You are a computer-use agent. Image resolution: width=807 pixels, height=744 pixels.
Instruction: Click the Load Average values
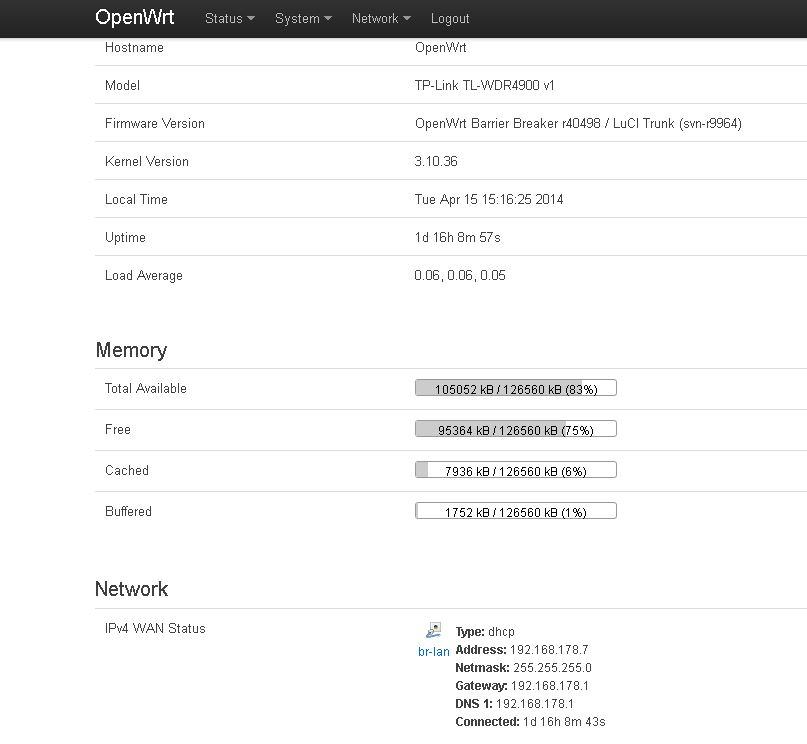pyautogui.click(x=460, y=276)
